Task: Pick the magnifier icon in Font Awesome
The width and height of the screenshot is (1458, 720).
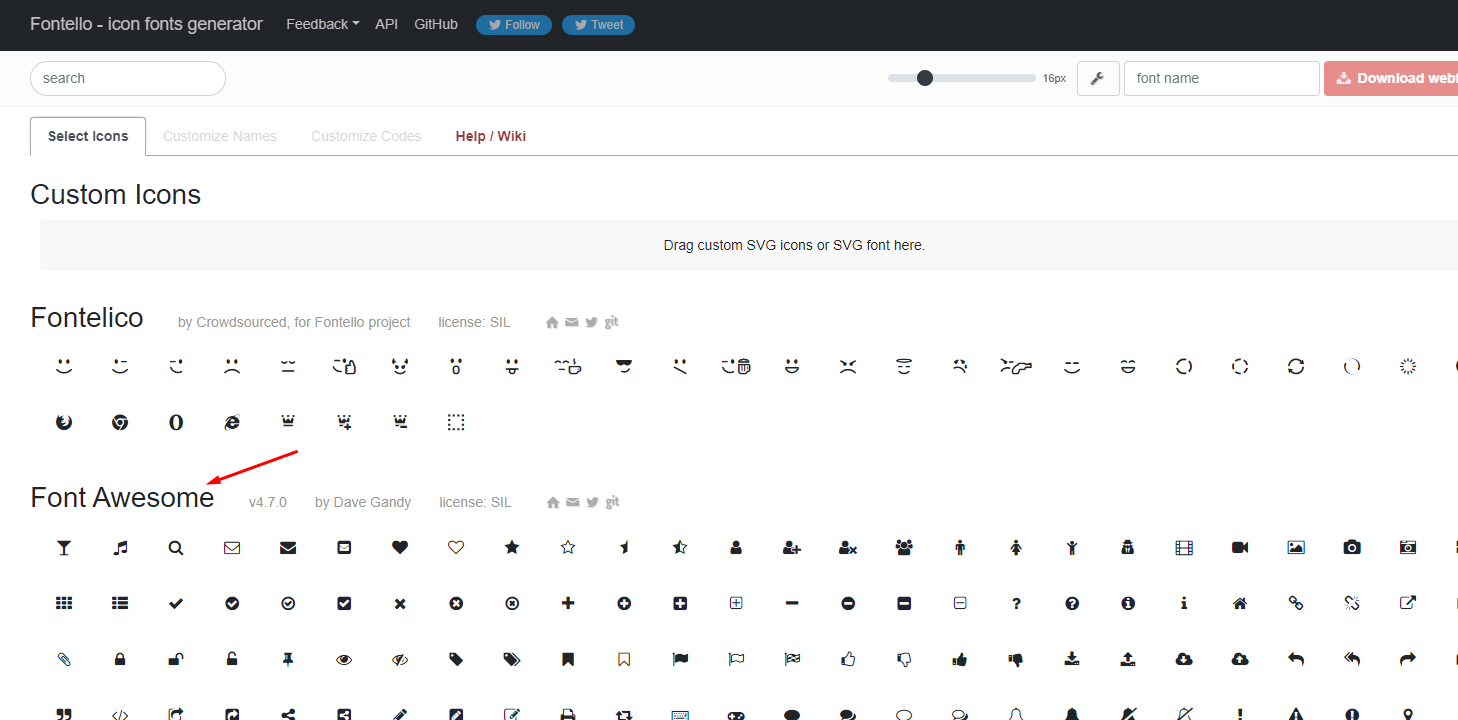Action: click(176, 547)
